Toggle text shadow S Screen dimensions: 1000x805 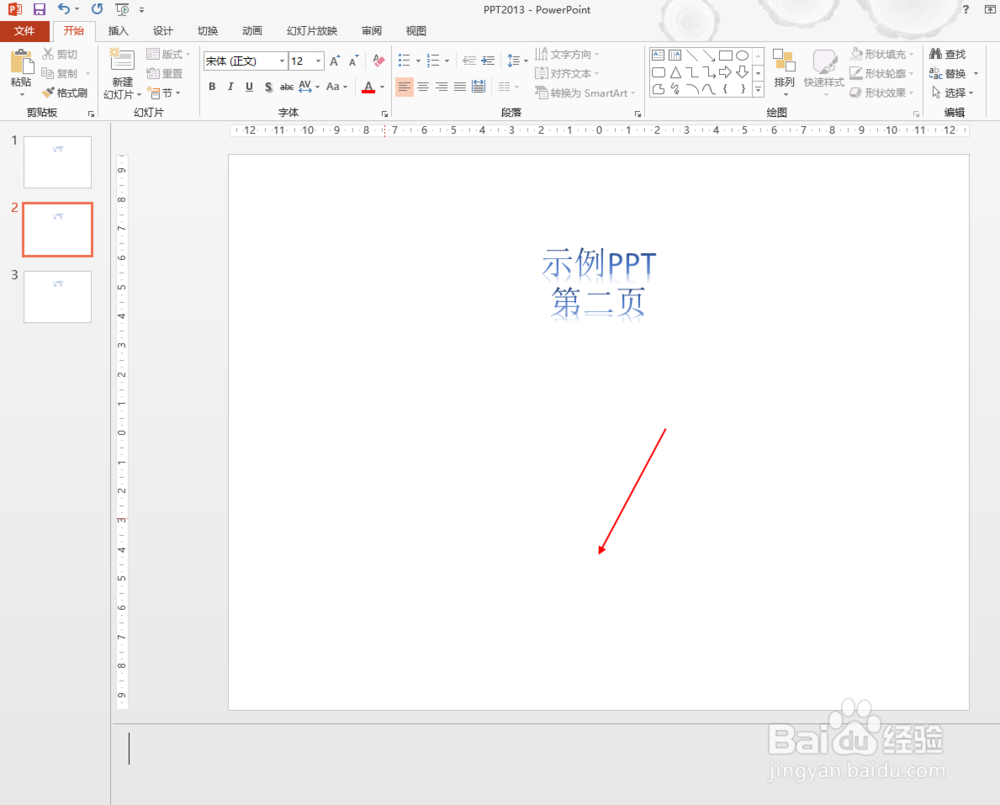[268, 87]
